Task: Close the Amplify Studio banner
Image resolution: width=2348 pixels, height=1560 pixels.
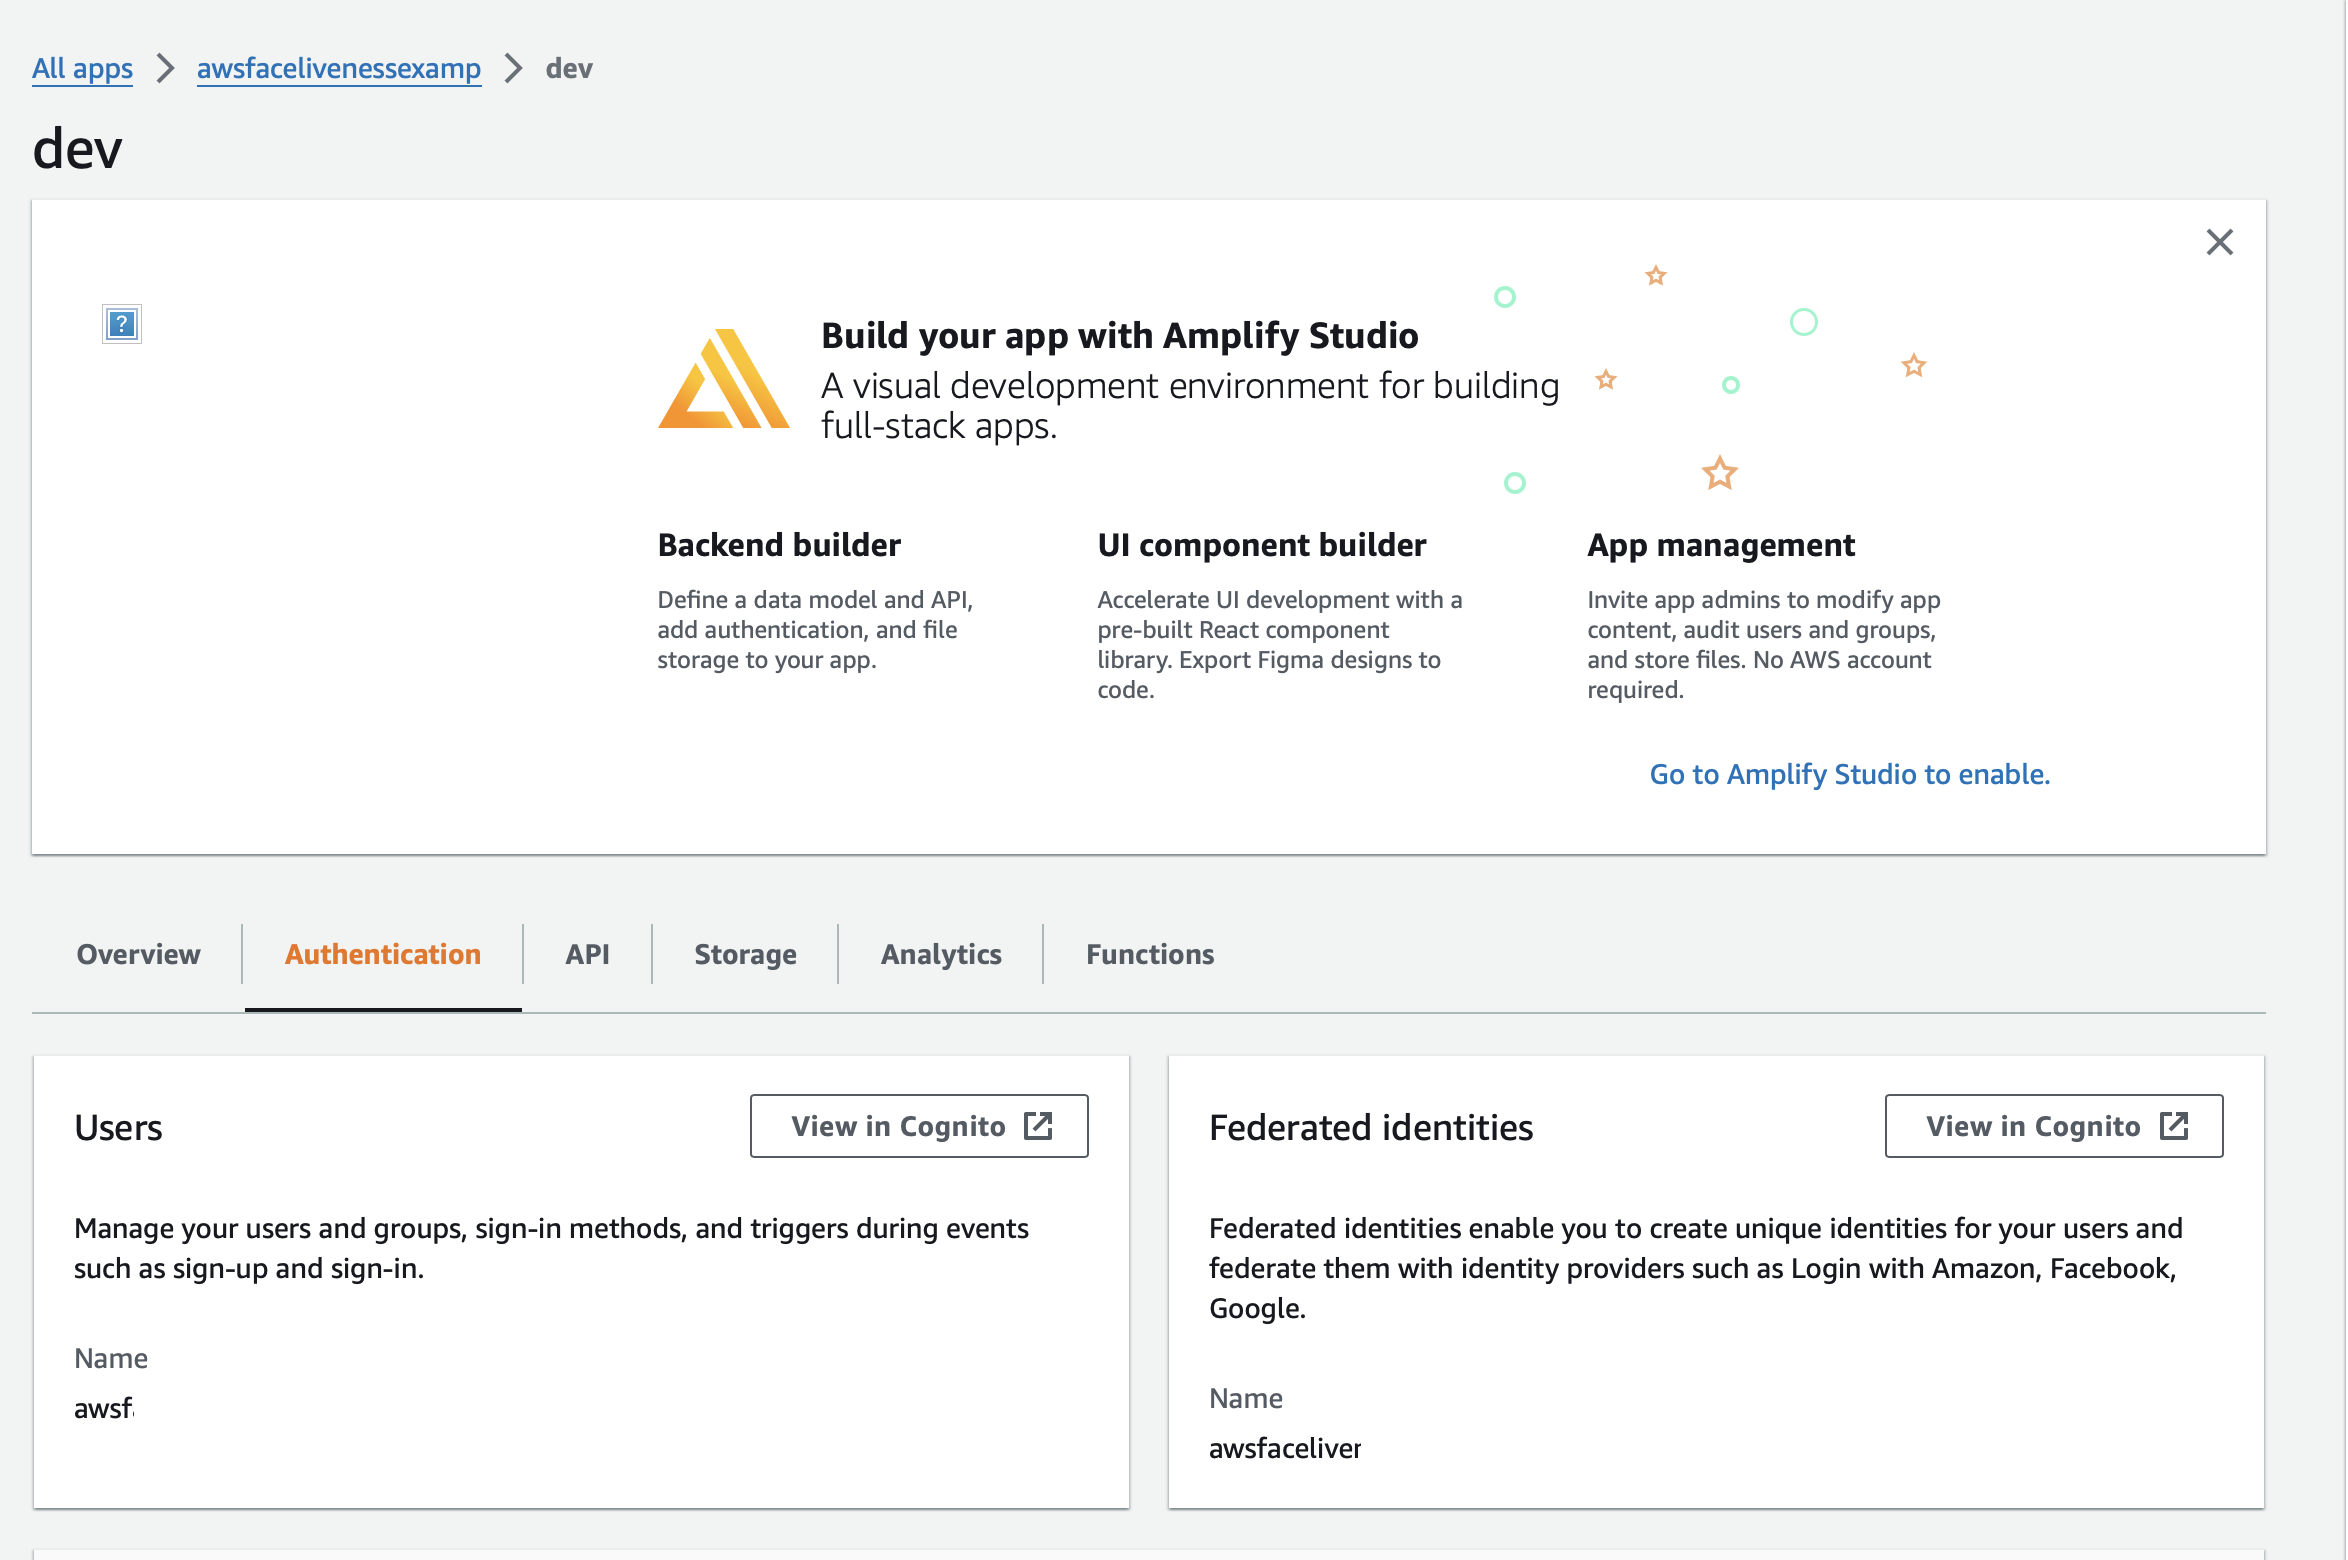Action: pyautogui.click(x=2219, y=242)
